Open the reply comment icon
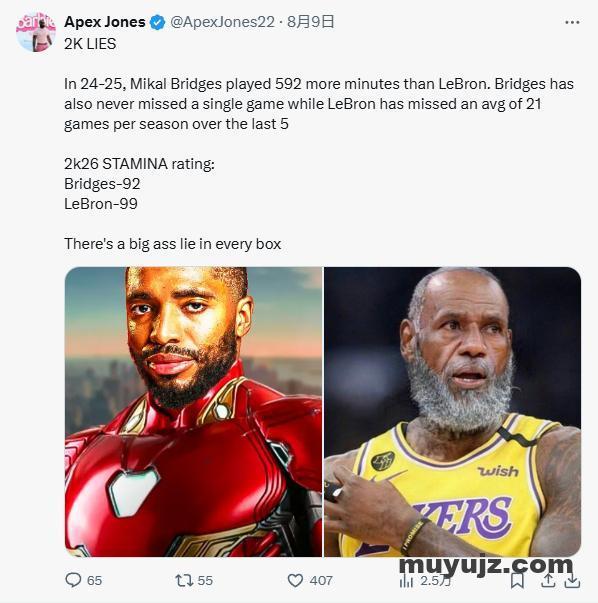 tap(73, 580)
